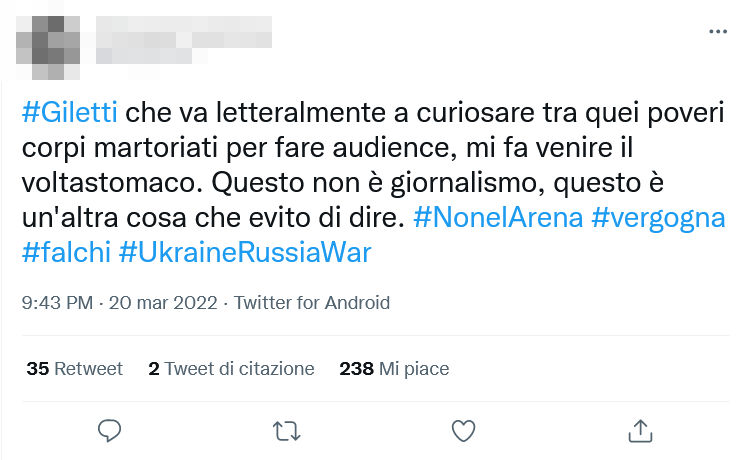Reply to the tweet with the speech bubble icon

pyautogui.click(x=110, y=430)
